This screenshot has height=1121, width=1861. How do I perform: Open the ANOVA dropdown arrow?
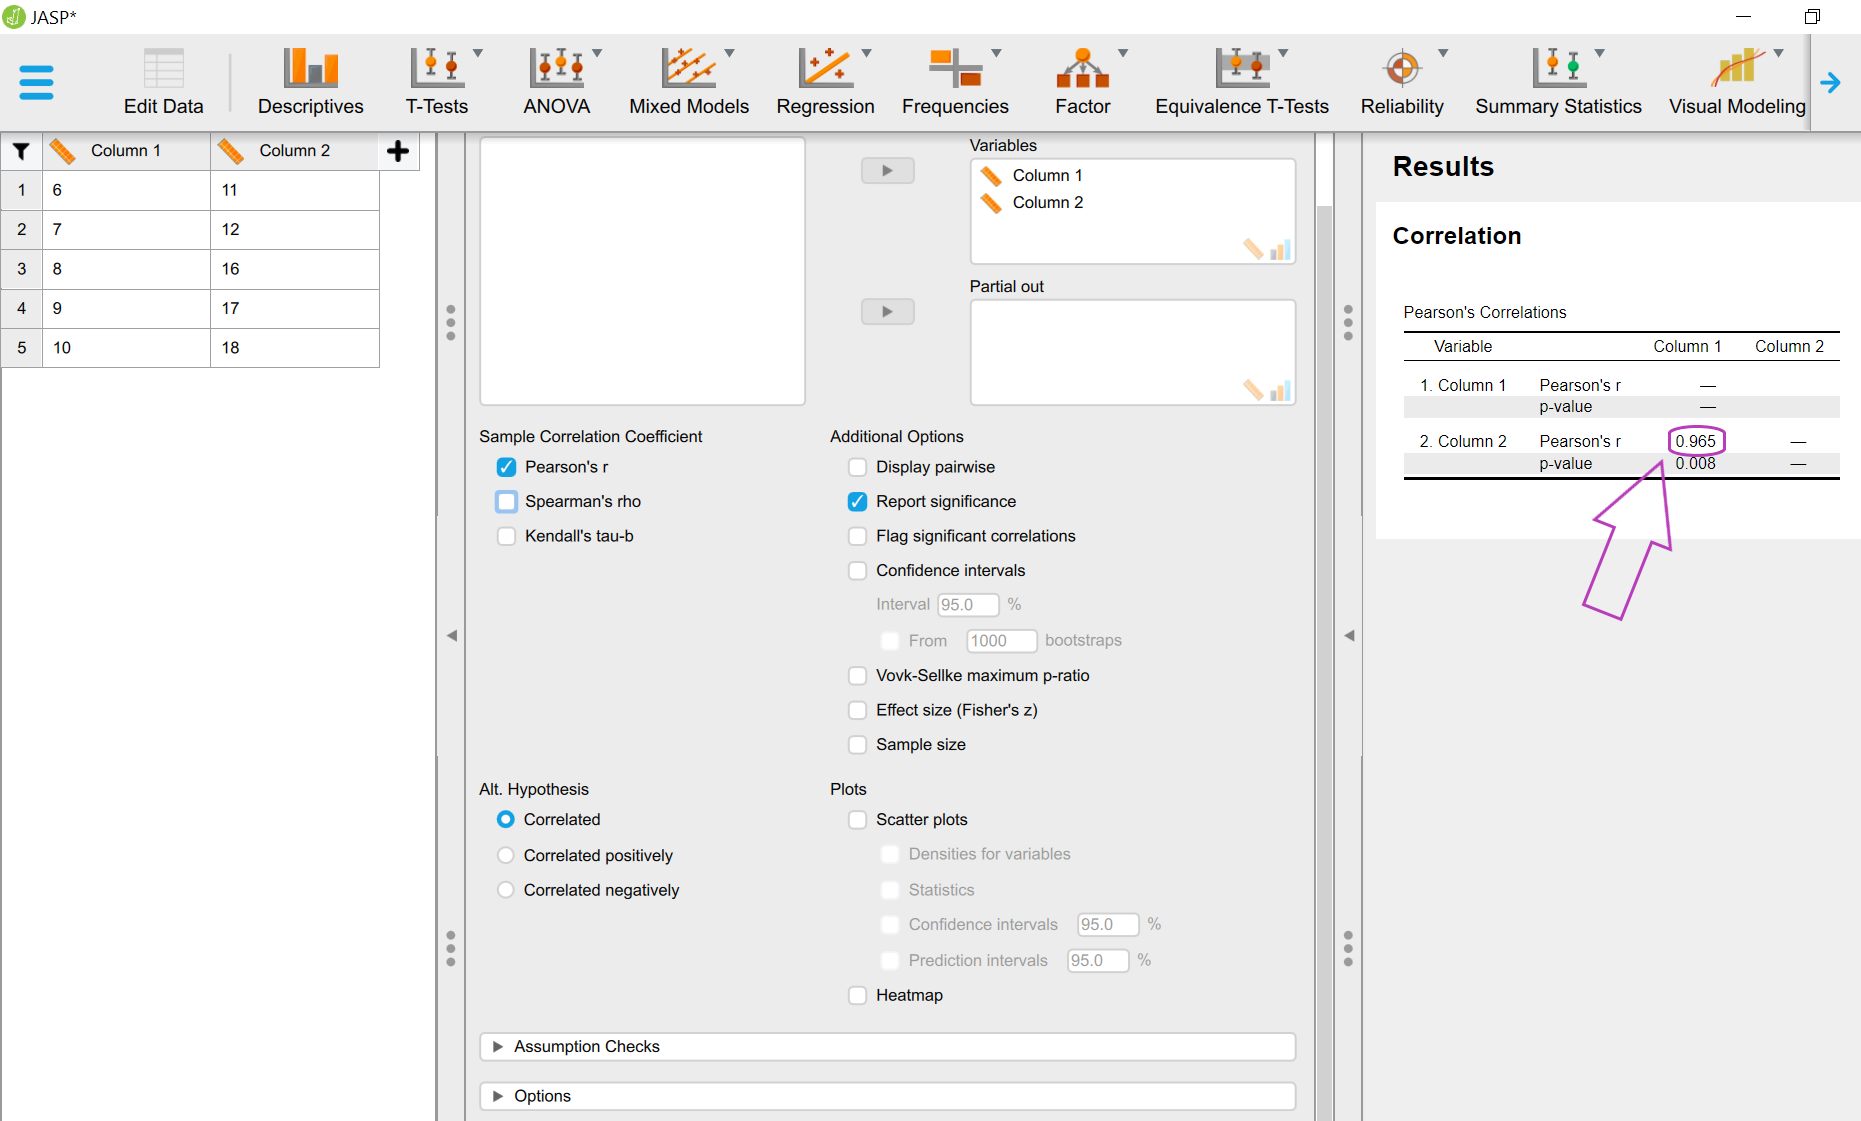pyautogui.click(x=597, y=53)
